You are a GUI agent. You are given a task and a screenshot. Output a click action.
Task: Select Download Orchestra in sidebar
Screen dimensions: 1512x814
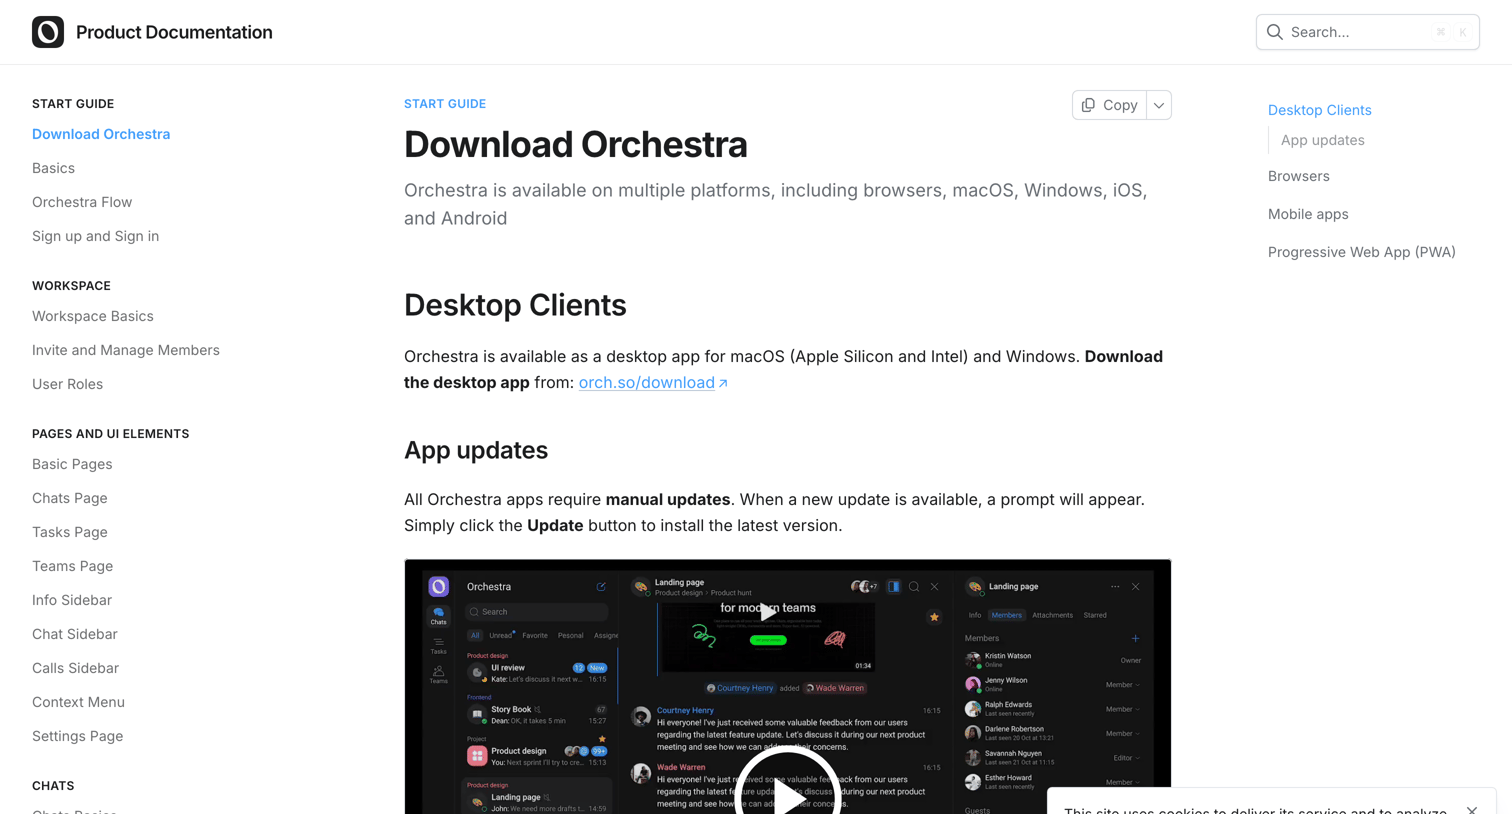click(x=101, y=134)
